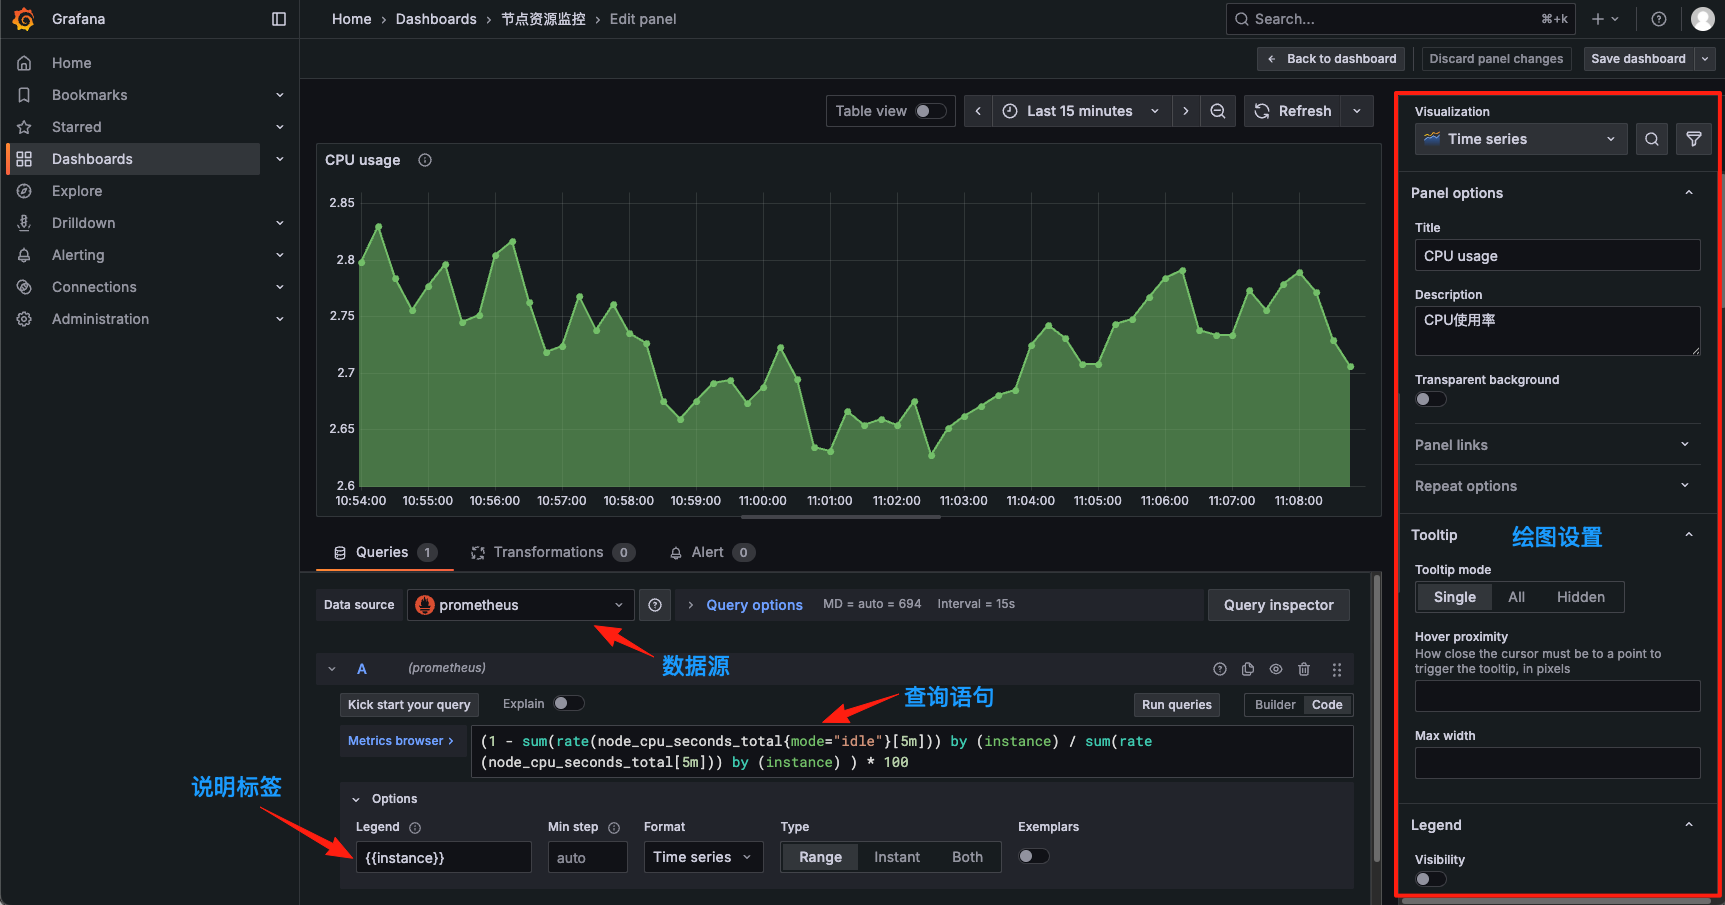Screen dimensions: 1725x905
Task: Click the Grafana logo
Action: pos(24,18)
